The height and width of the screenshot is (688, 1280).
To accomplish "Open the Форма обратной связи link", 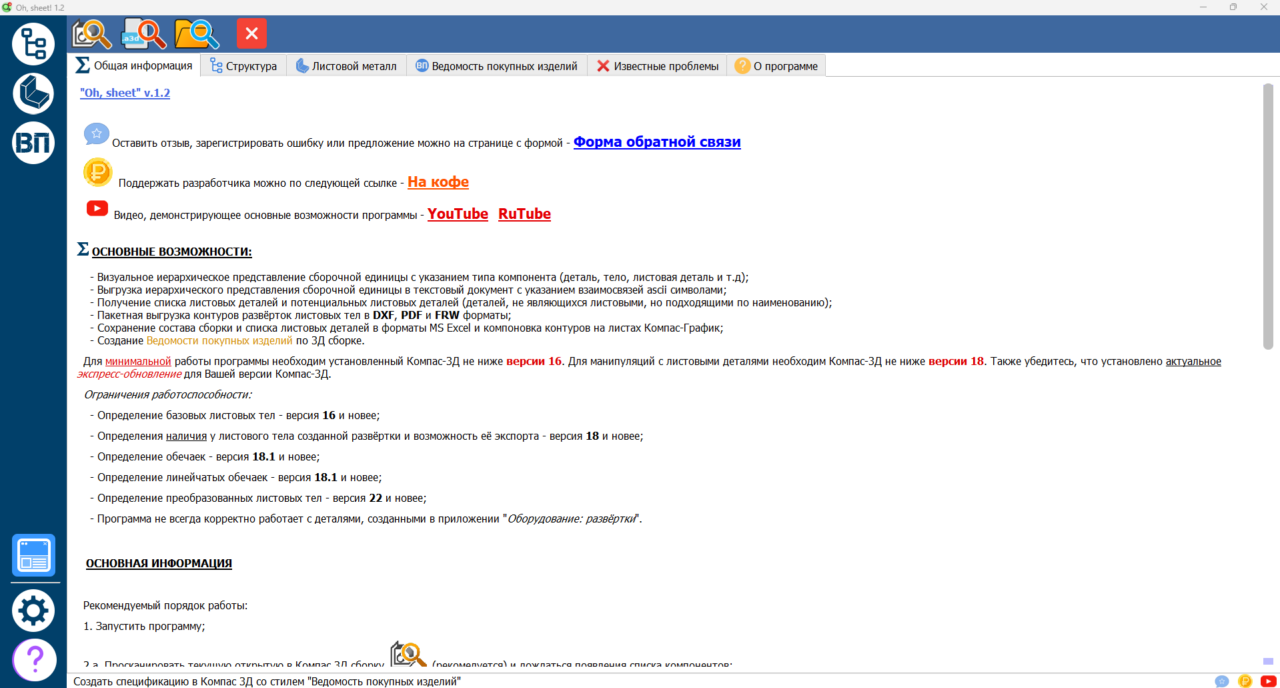I will tap(657, 142).
